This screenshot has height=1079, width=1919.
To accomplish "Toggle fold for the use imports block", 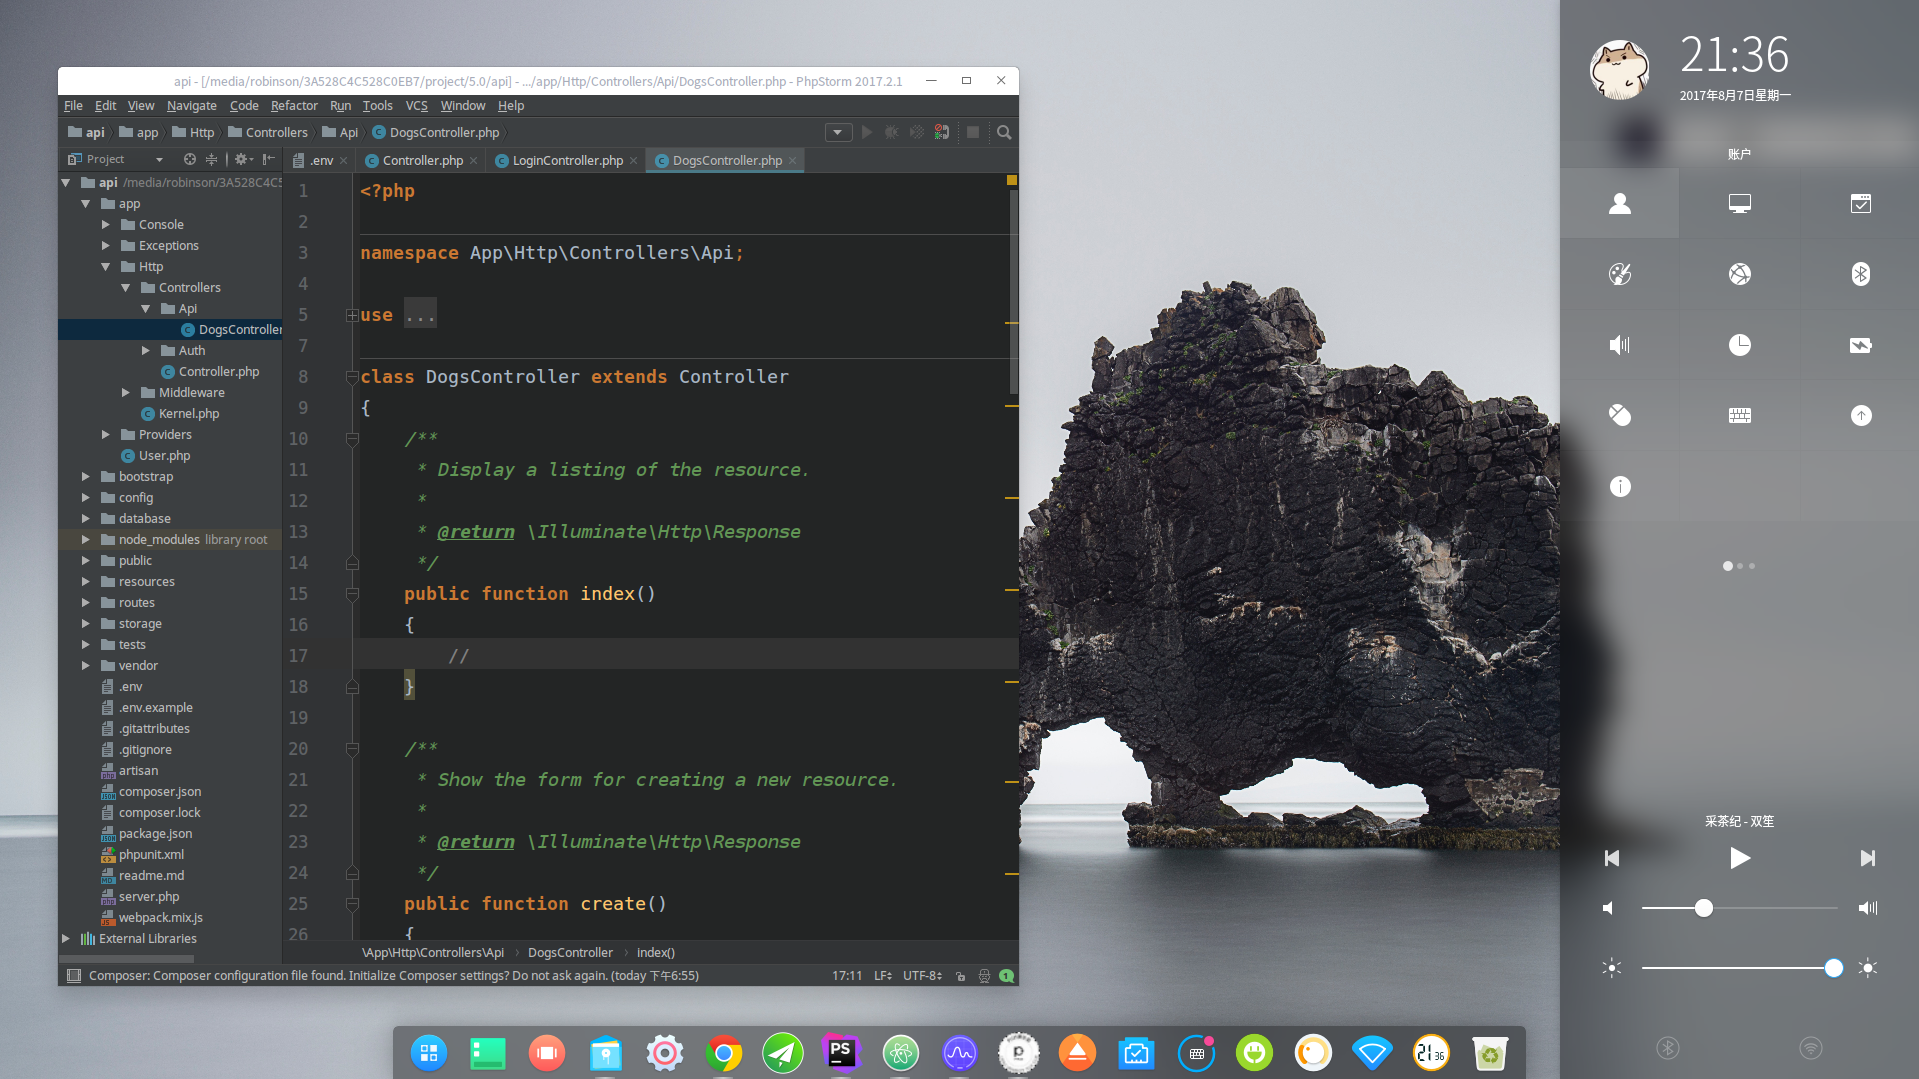I will point(352,315).
